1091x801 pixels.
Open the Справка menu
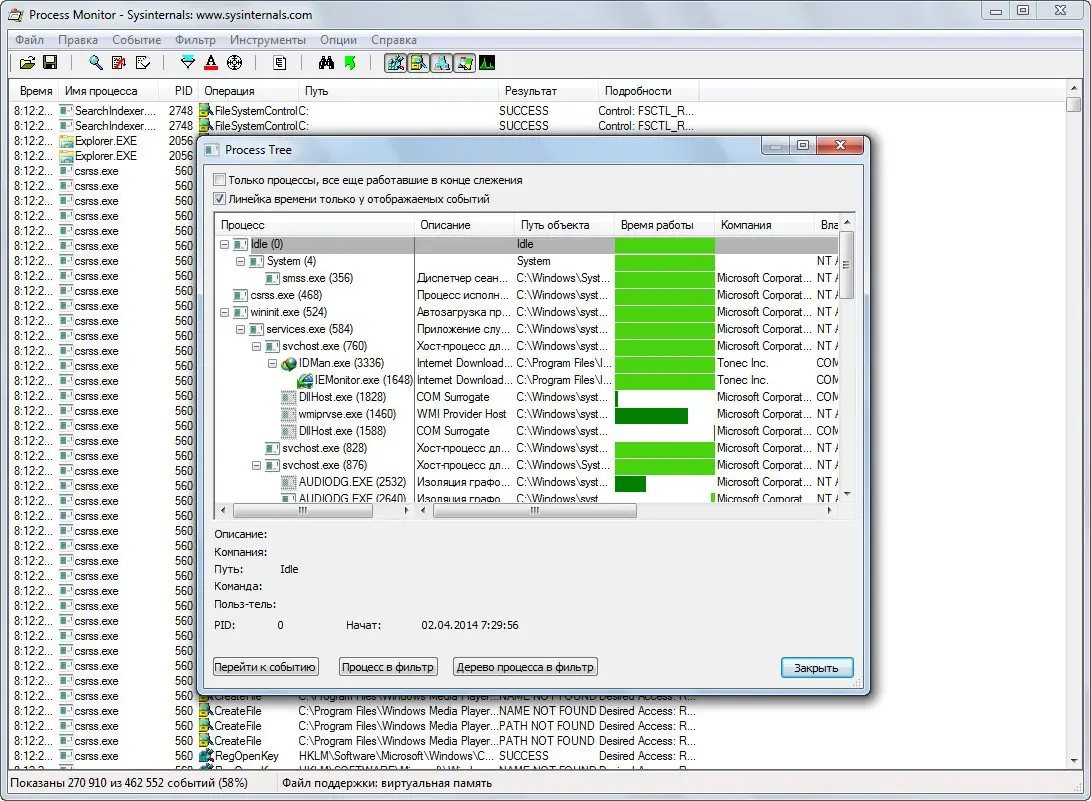click(394, 40)
